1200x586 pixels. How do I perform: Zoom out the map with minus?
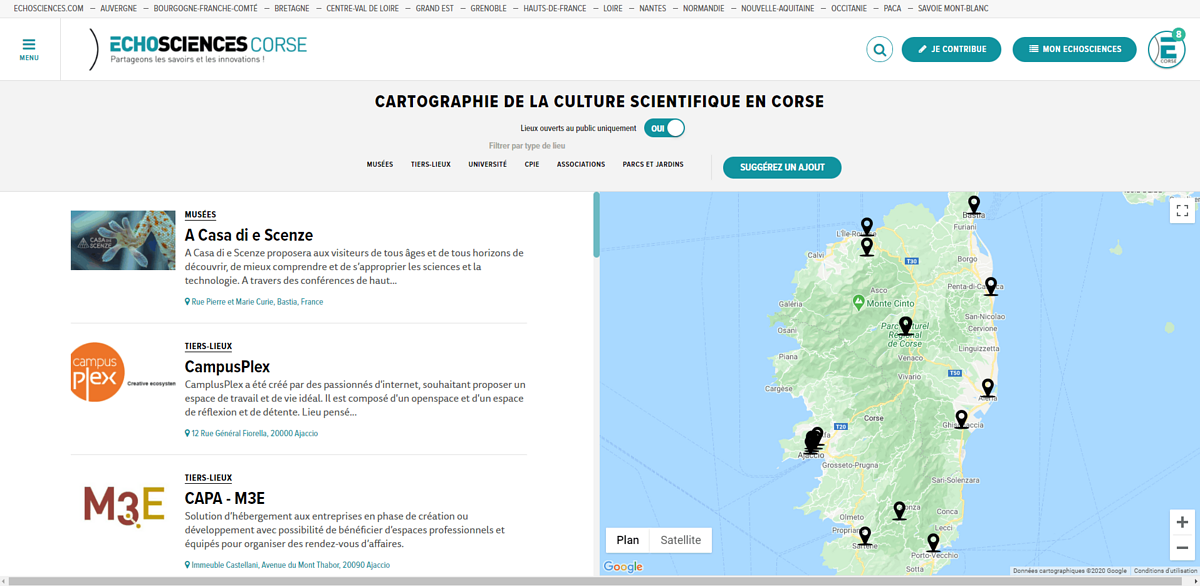point(1182,547)
